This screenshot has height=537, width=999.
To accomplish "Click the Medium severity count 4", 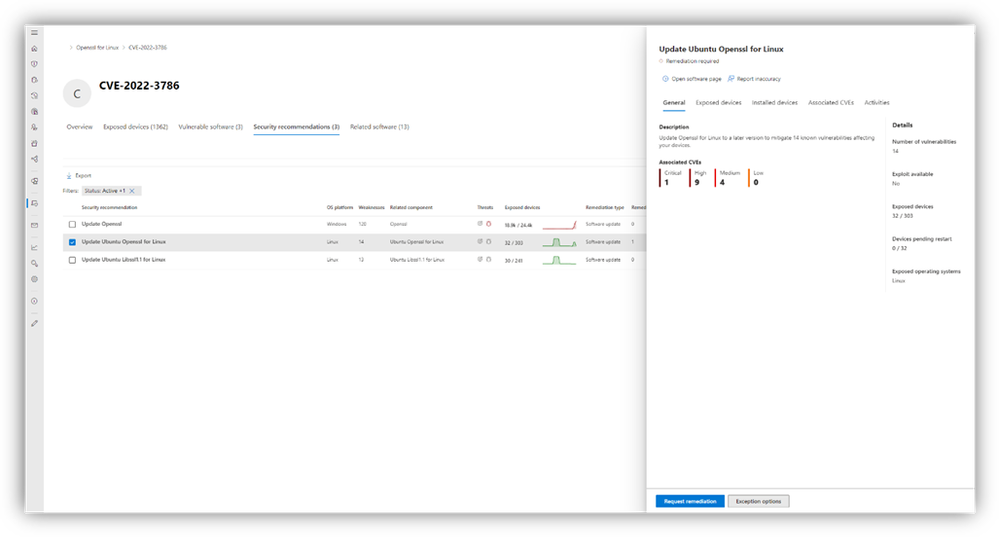I will [722, 183].
